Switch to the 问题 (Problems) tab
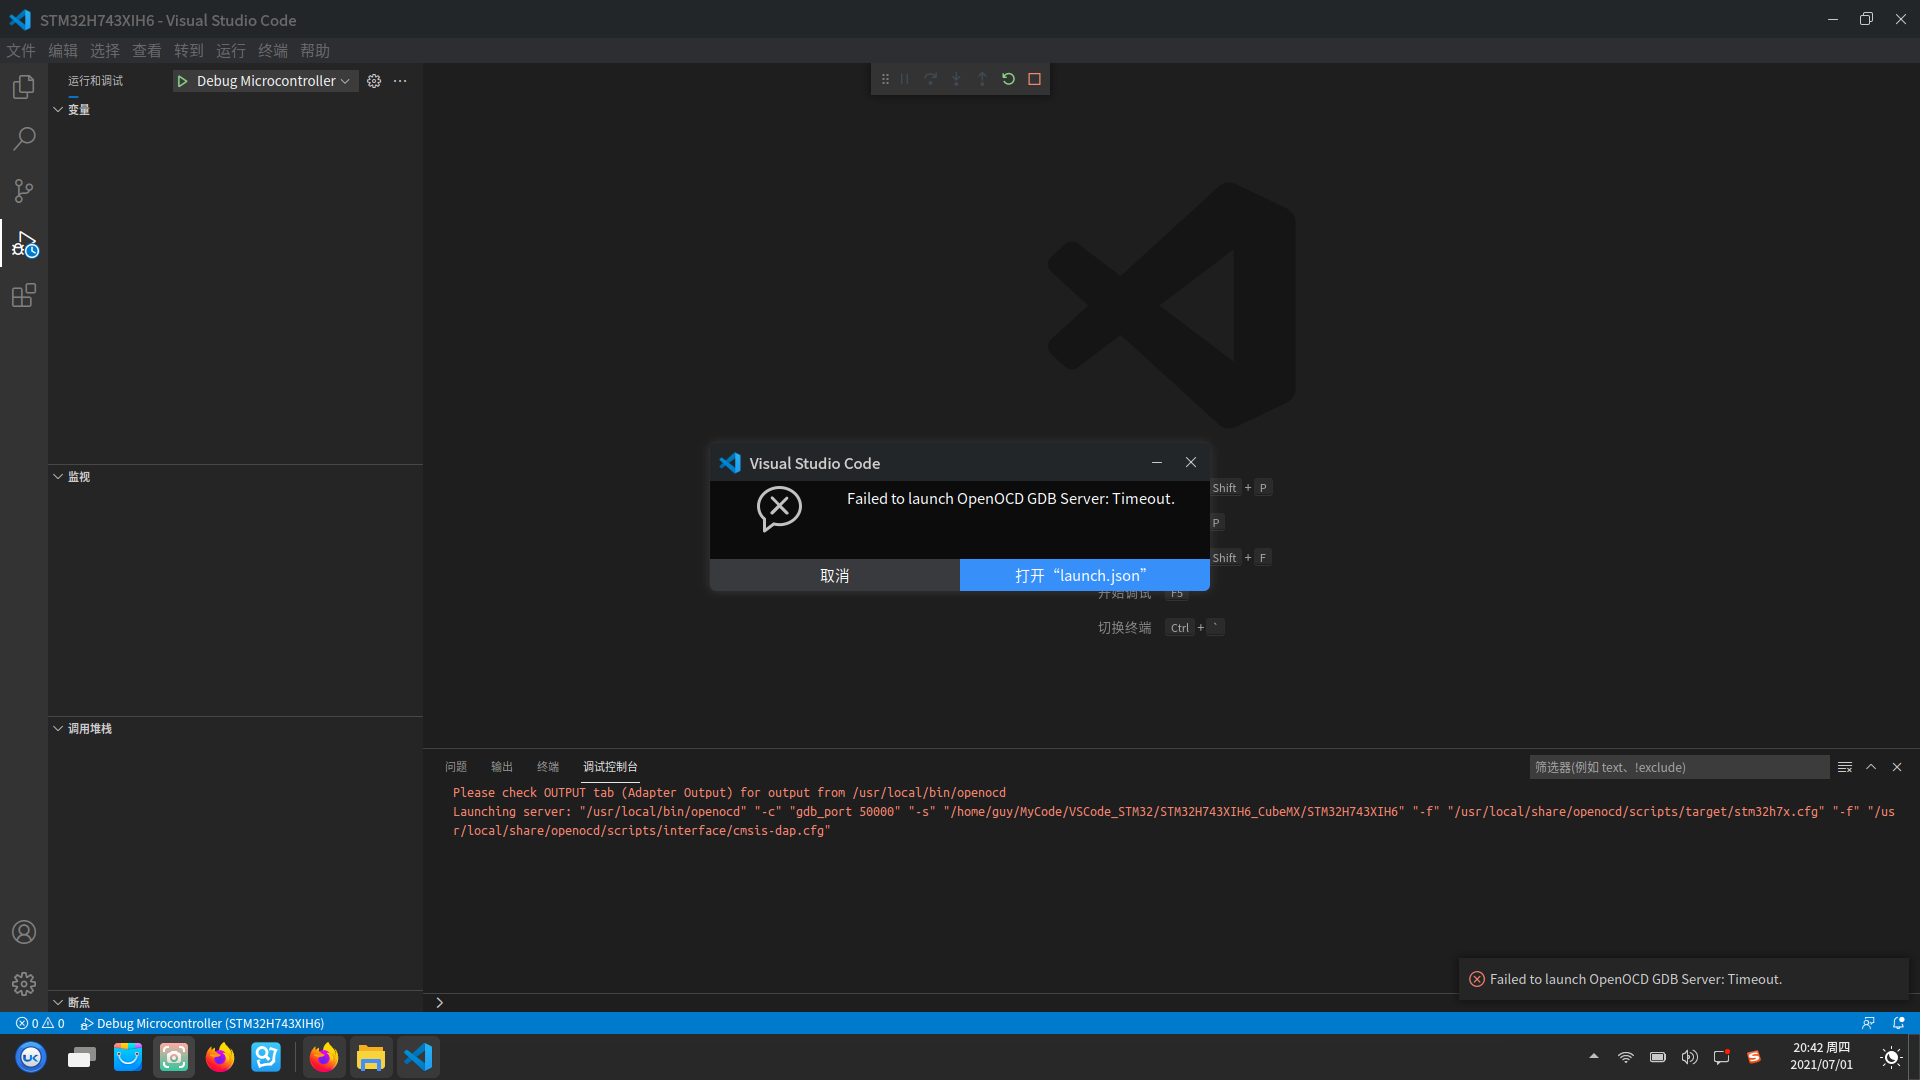The image size is (1920, 1080). [x=456, y=767]
